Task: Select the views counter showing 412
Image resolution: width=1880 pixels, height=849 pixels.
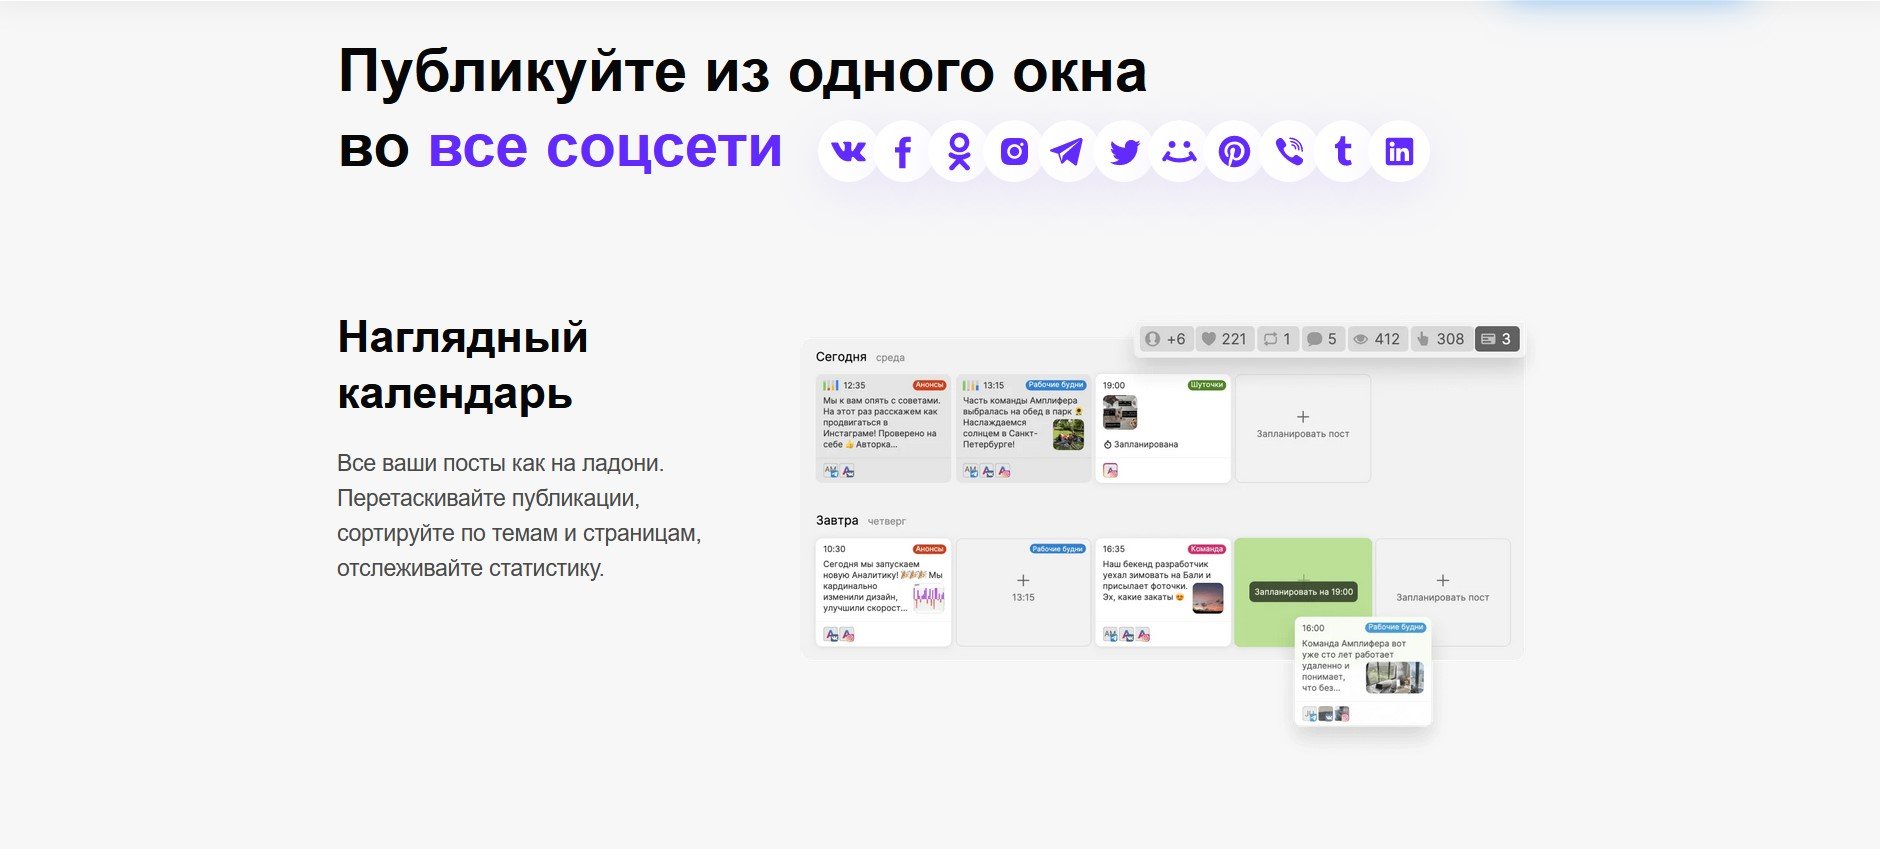Action: 1377,339
